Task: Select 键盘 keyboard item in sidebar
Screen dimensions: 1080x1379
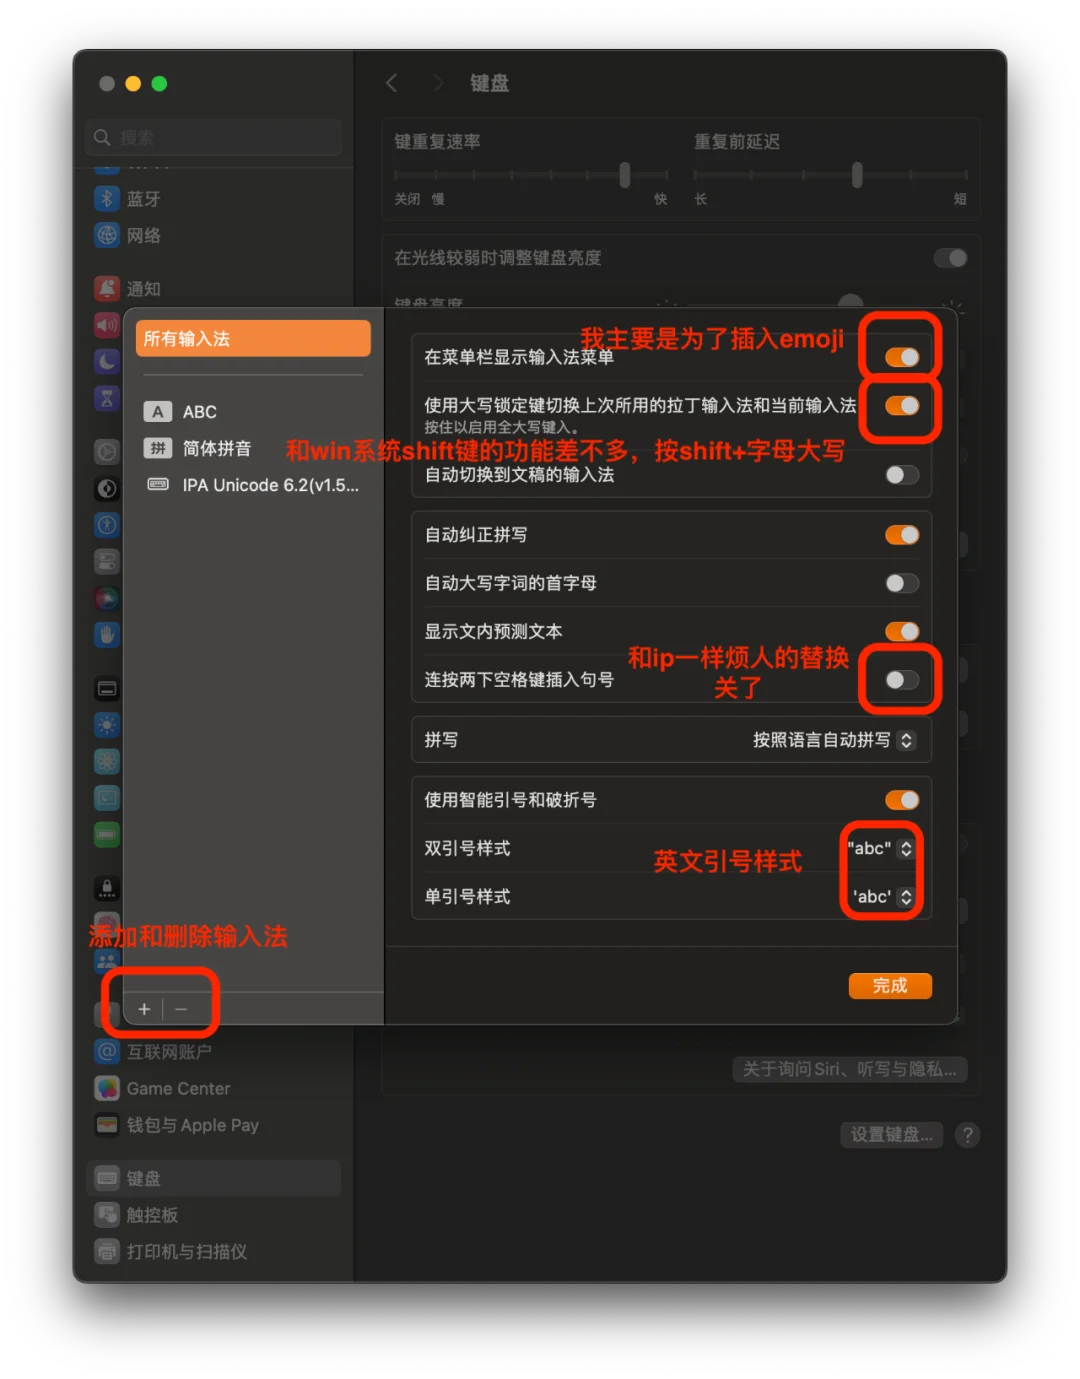Action: tap(214, 1178)
